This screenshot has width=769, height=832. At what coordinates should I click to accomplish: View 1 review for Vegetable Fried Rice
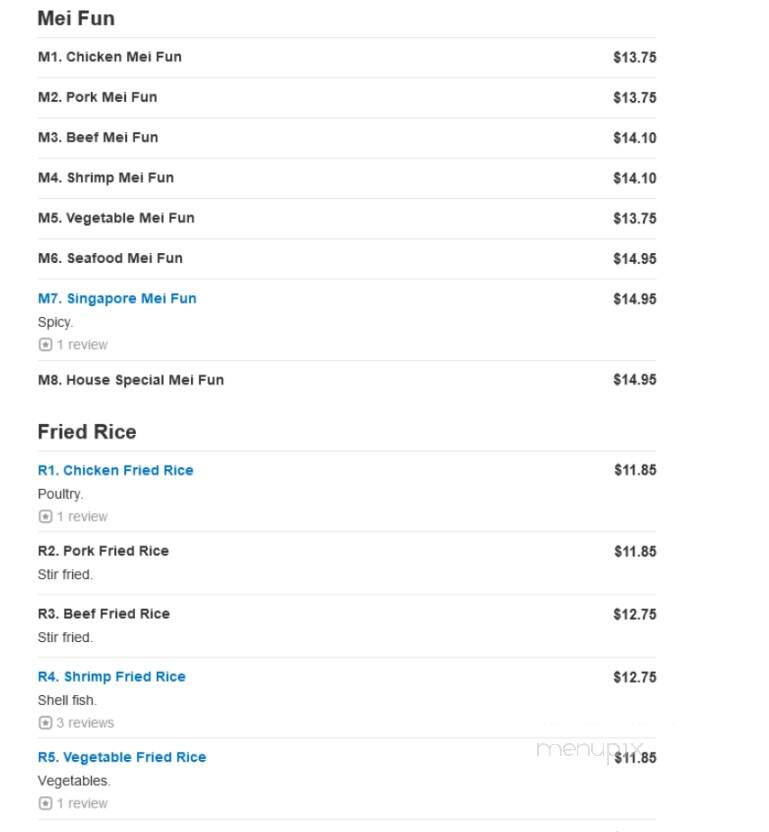coord(82,803)
